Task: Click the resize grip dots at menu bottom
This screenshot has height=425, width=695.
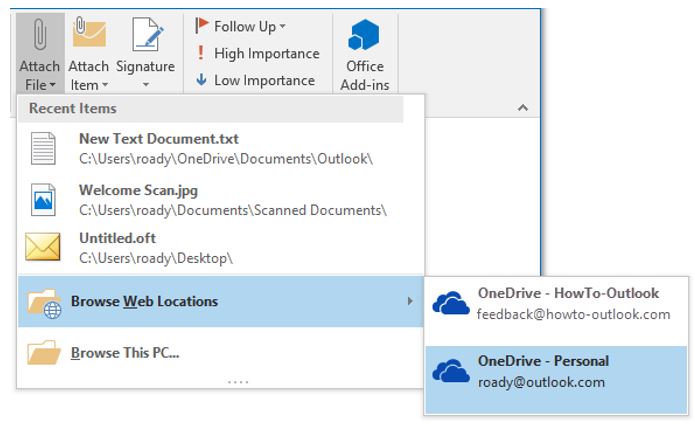Action: tap(238, 382)
